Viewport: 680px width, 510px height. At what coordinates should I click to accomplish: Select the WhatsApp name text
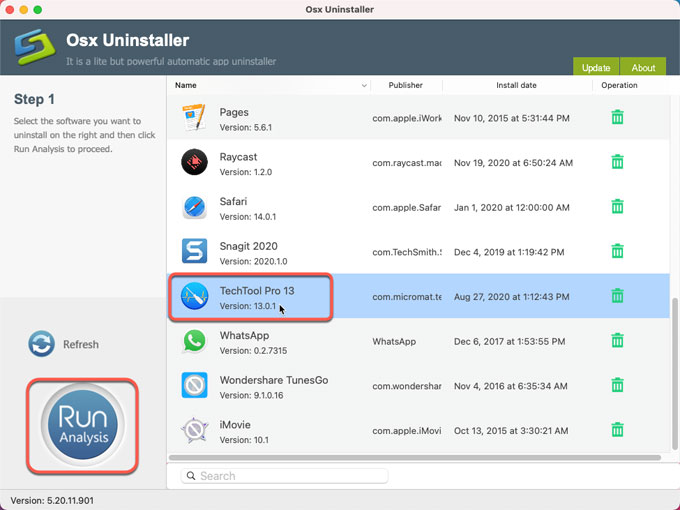(244, 336)
